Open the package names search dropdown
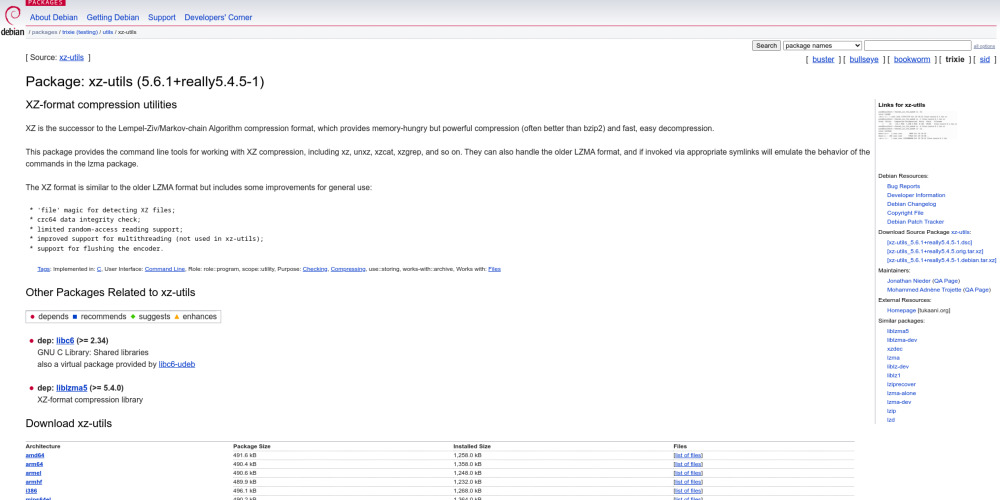1000x500 pixels. coord(822,46)
